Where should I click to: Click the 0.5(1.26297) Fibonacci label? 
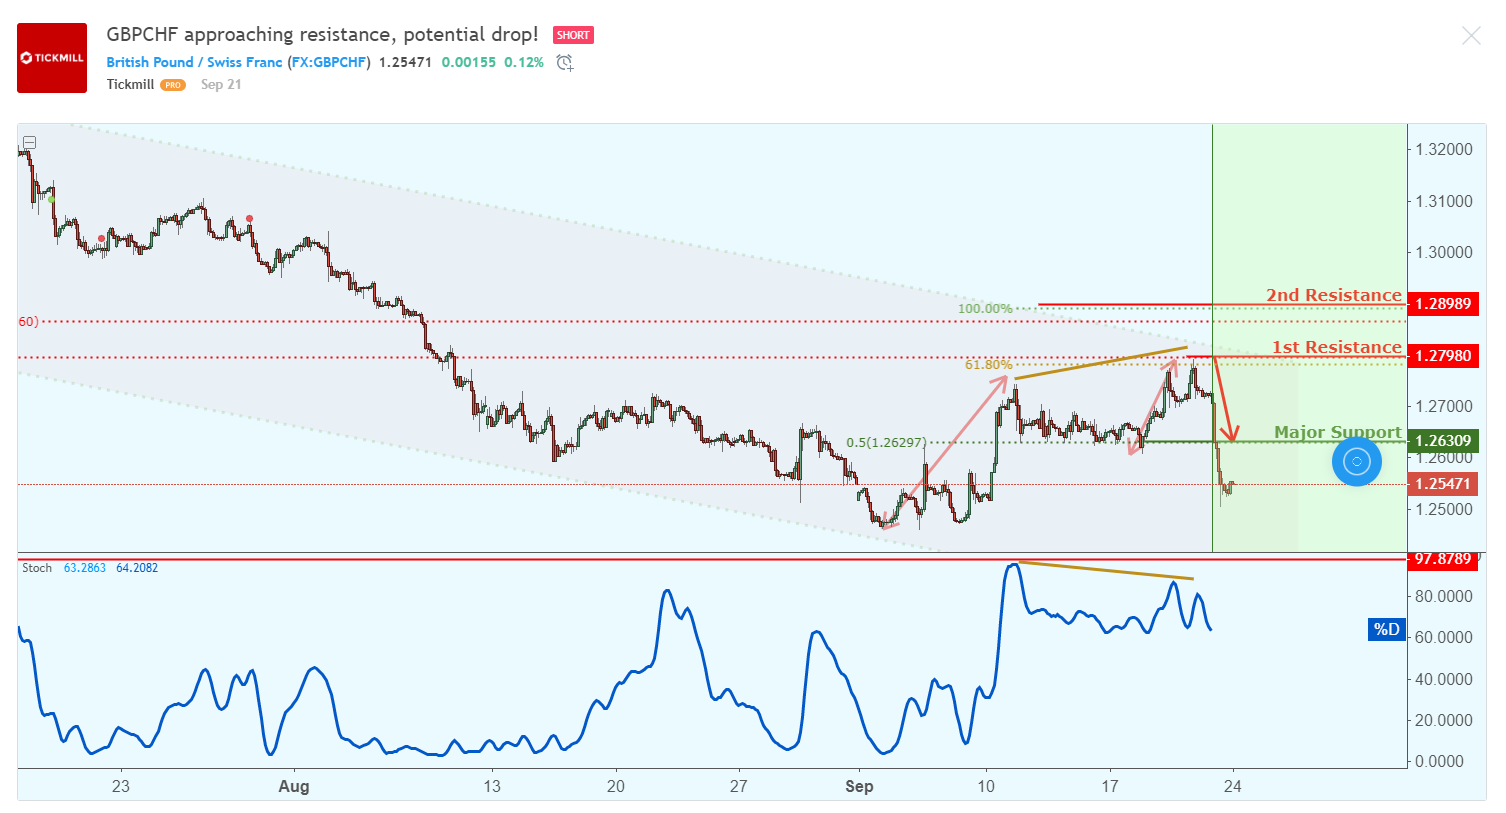click(x=886, y=443)
